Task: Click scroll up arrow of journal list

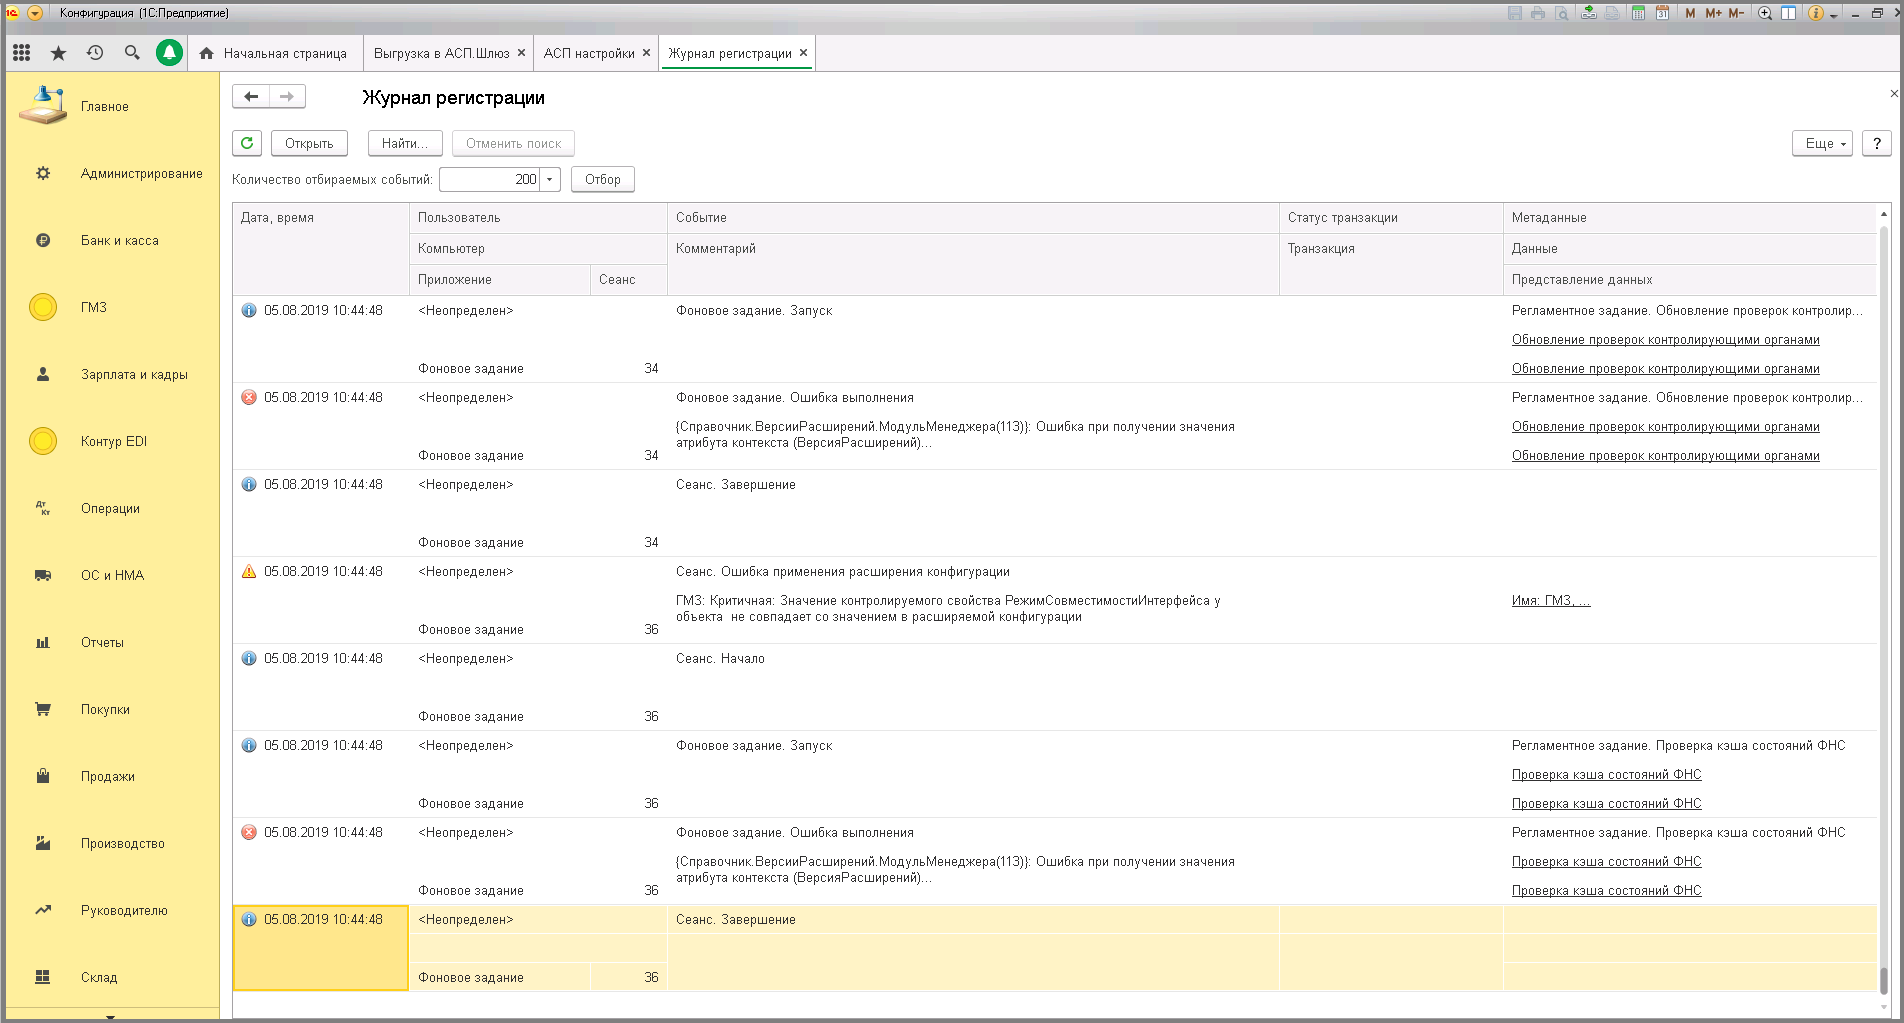Action: tap(1884, 214)
